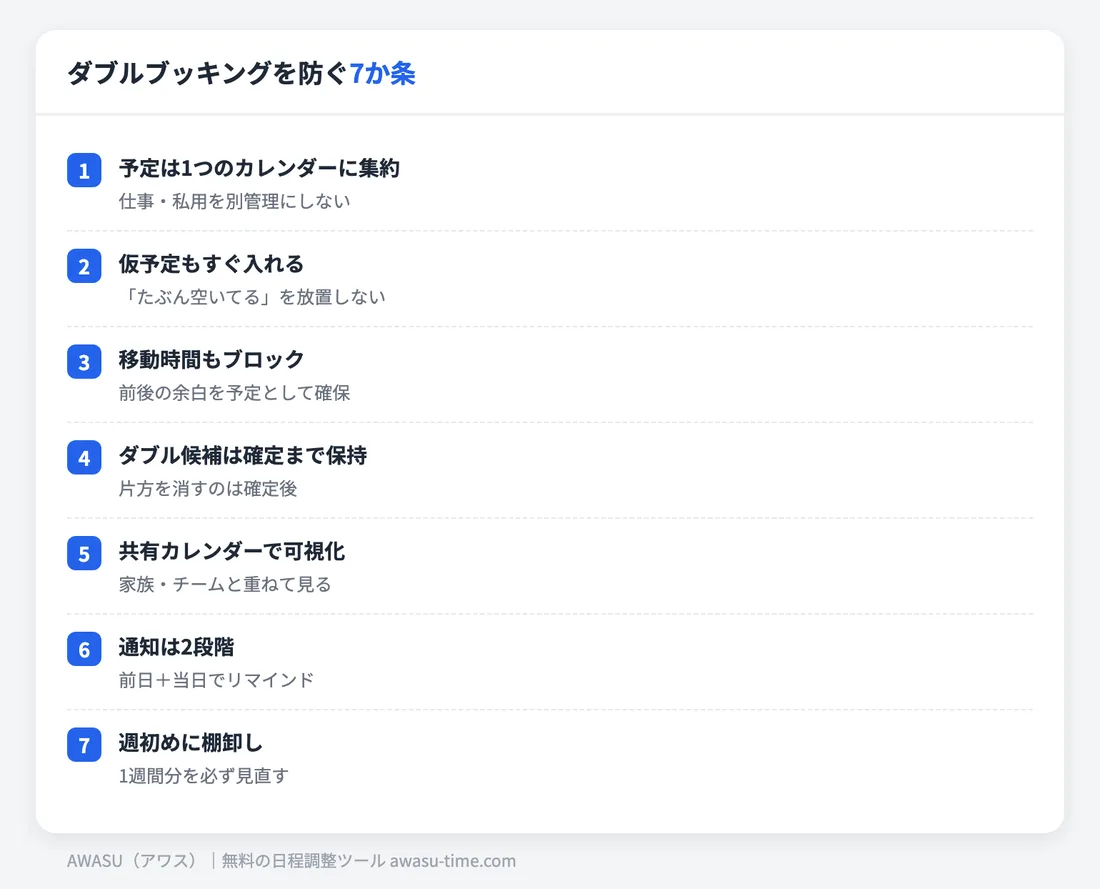Click text 仕事・私用を別管理にしない
The image size is (1100, 889).
point(234,201)
